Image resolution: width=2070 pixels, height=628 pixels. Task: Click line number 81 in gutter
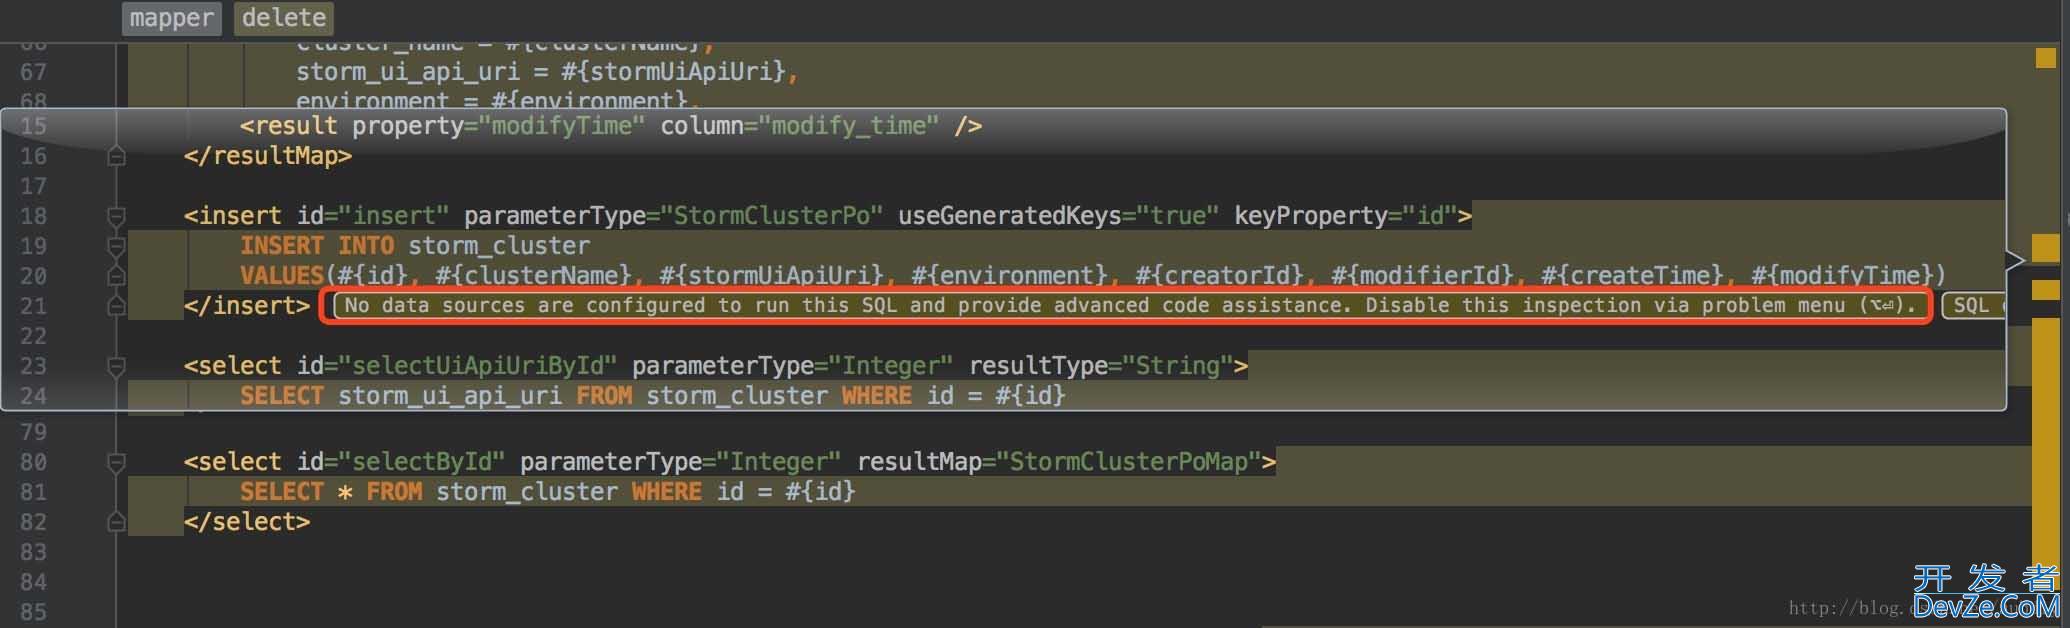click(33, 492)
